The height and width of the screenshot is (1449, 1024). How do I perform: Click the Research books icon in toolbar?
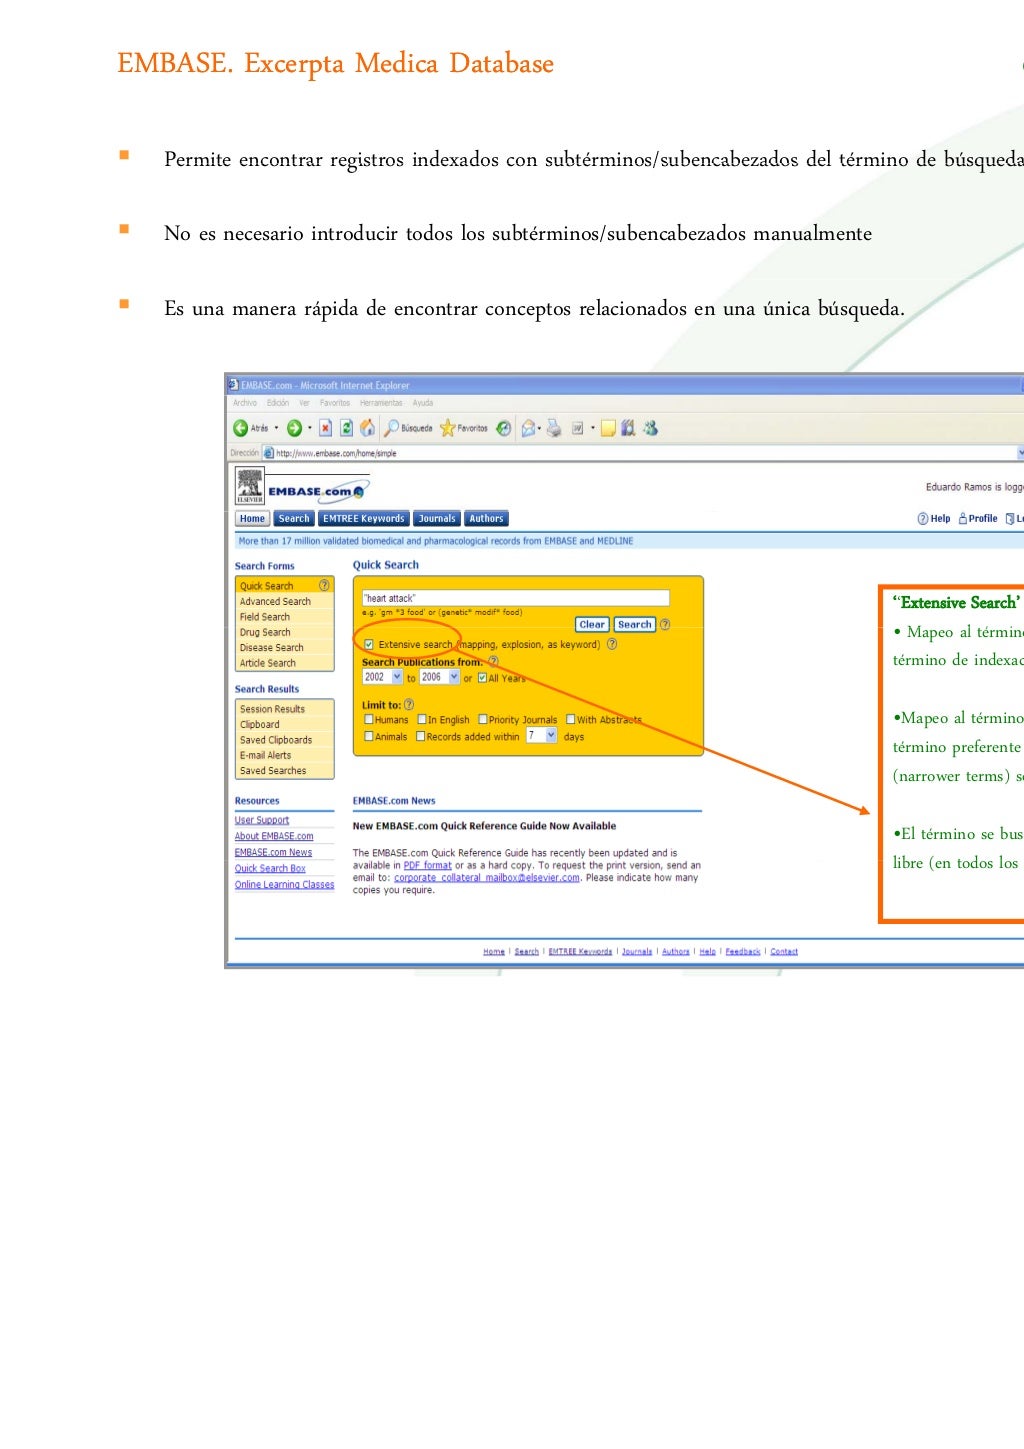(628, 428)
